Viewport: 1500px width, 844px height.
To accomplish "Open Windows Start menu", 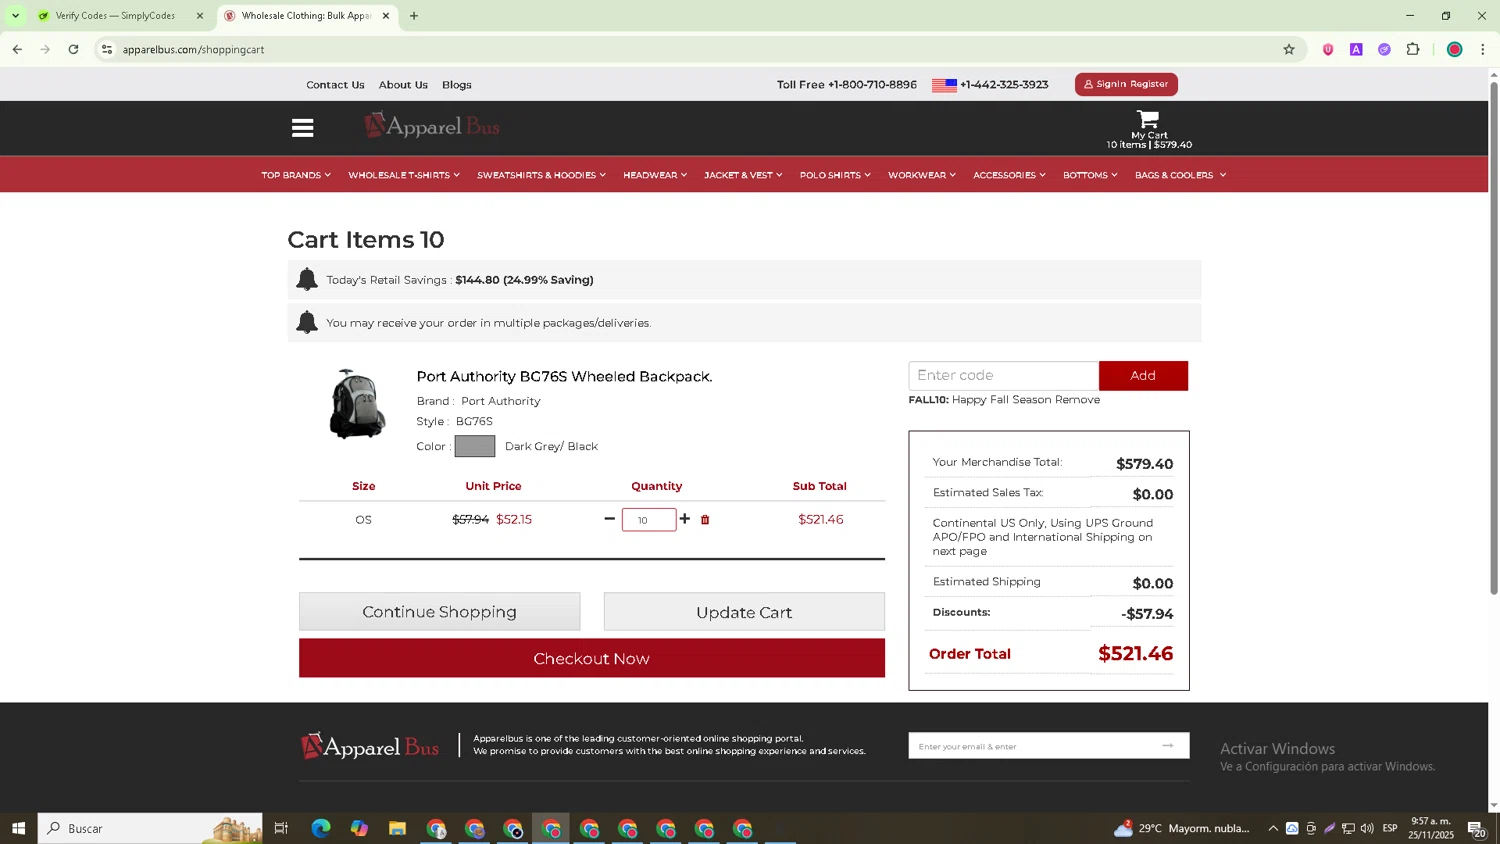I will click(x=18, y=828).
